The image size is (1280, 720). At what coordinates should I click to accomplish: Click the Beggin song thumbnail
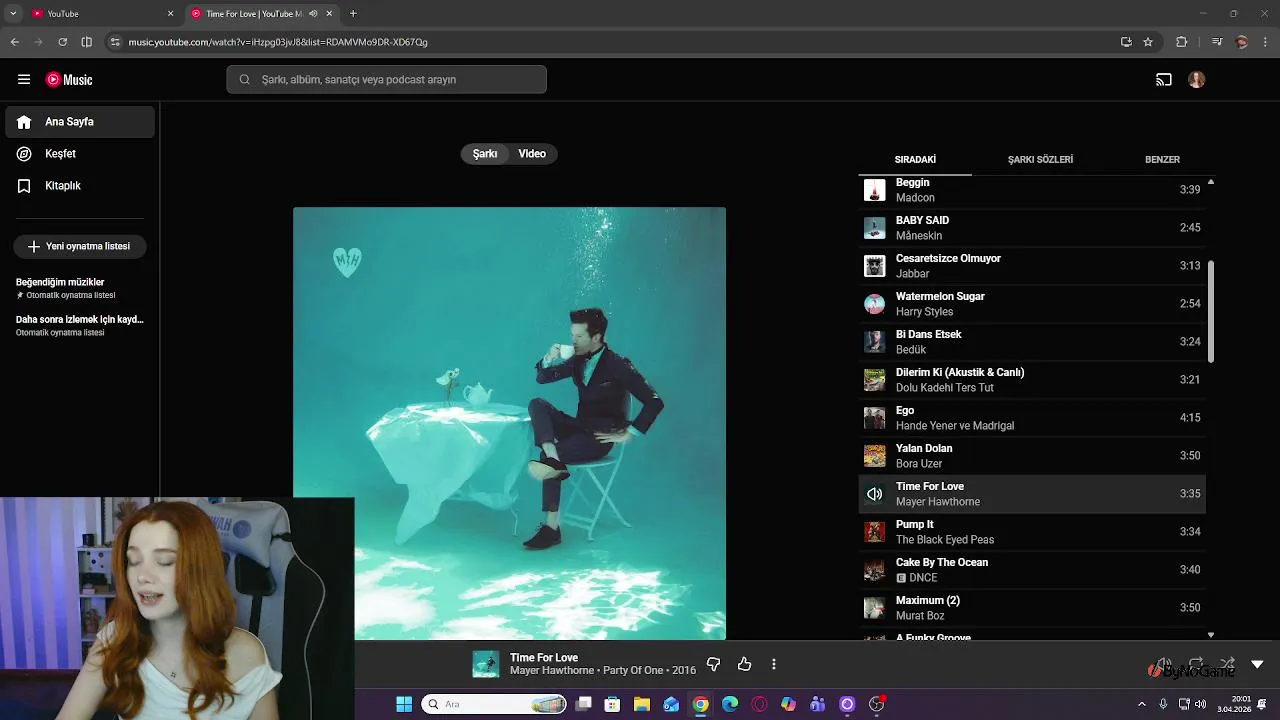click(x=875, y=190)
